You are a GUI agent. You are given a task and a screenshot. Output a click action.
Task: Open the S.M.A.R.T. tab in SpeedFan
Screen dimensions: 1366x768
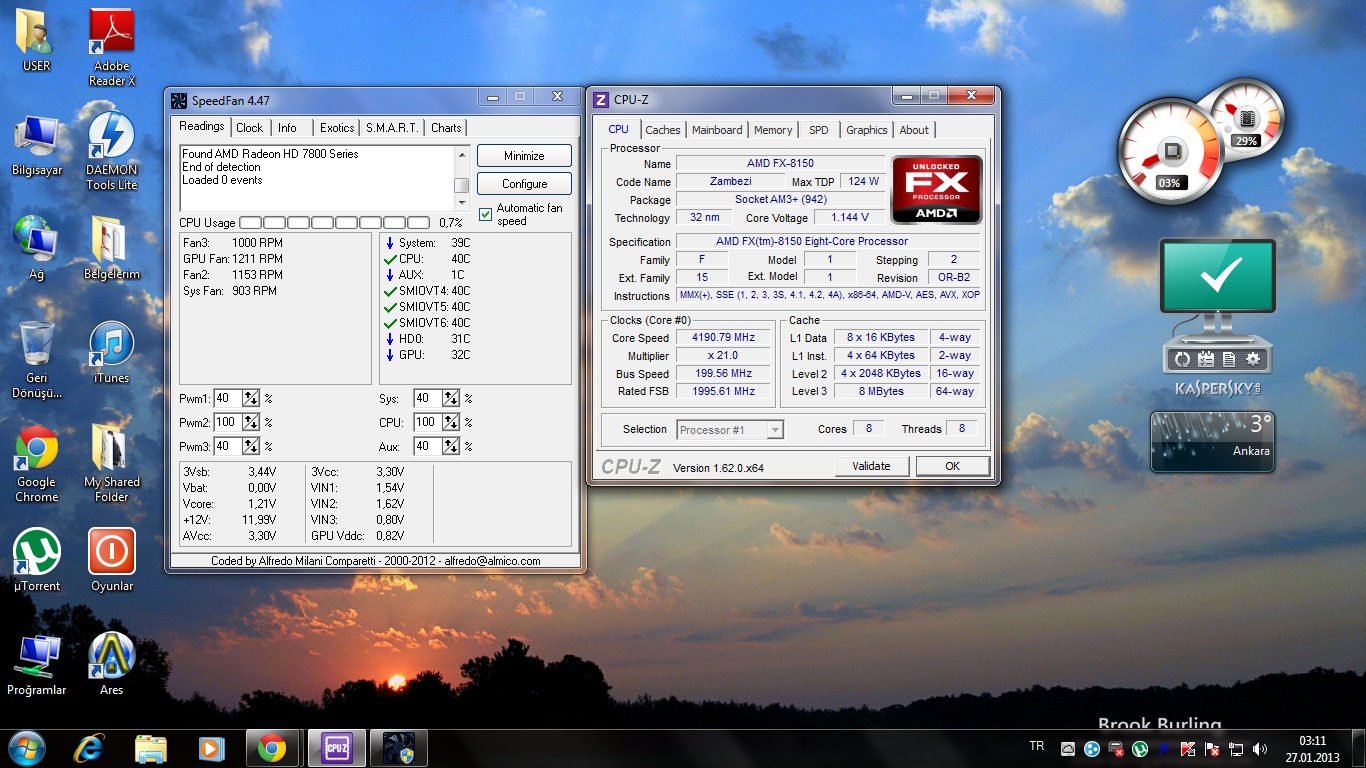click(x=392, y=128)
